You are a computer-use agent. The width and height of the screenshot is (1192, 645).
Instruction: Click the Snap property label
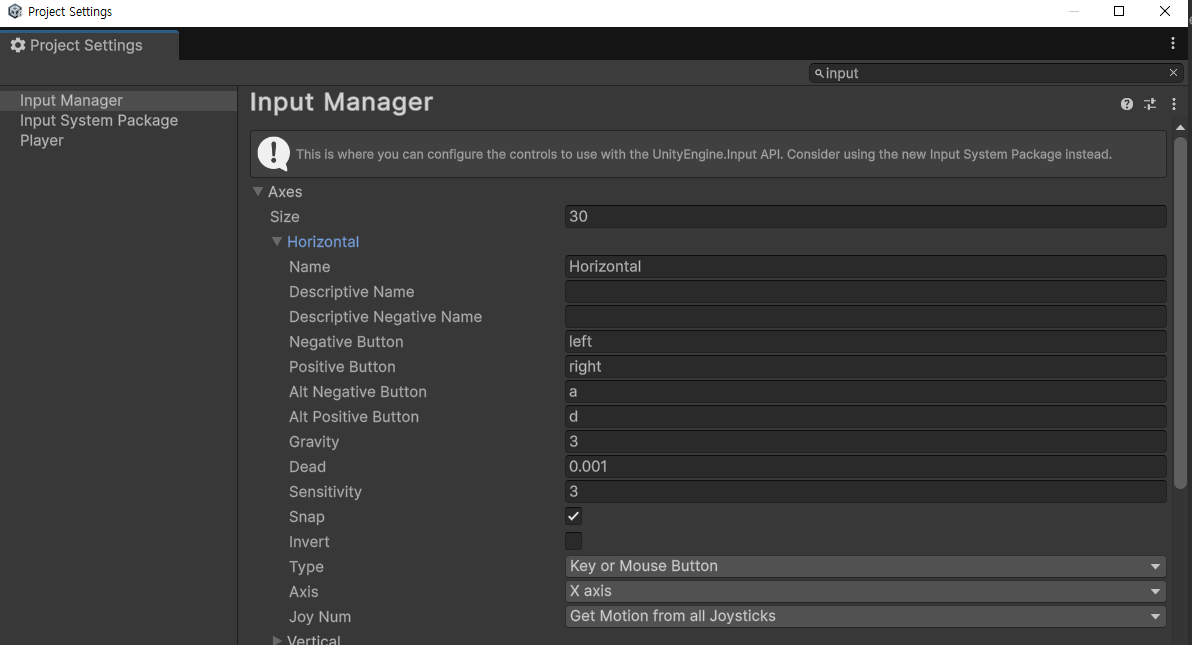pos(306,517)
